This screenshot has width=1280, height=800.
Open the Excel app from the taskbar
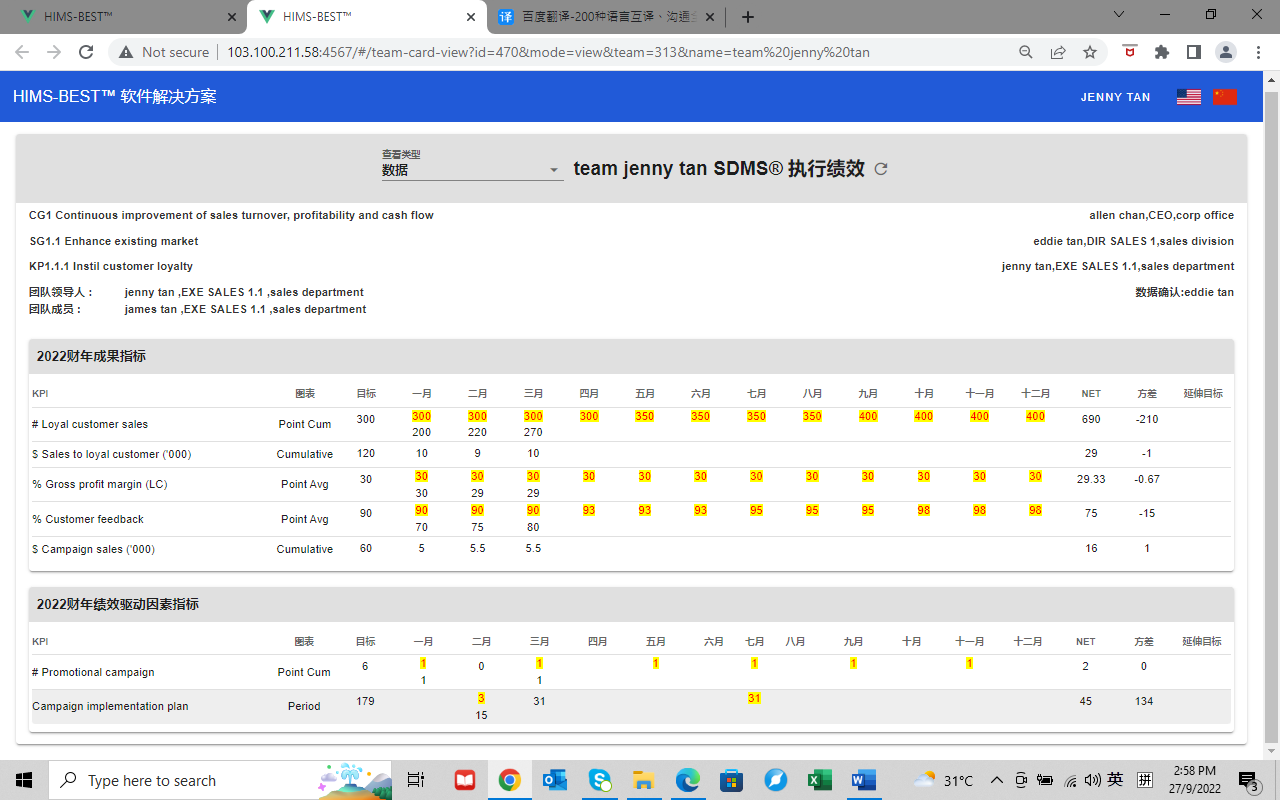coord(819,780)
